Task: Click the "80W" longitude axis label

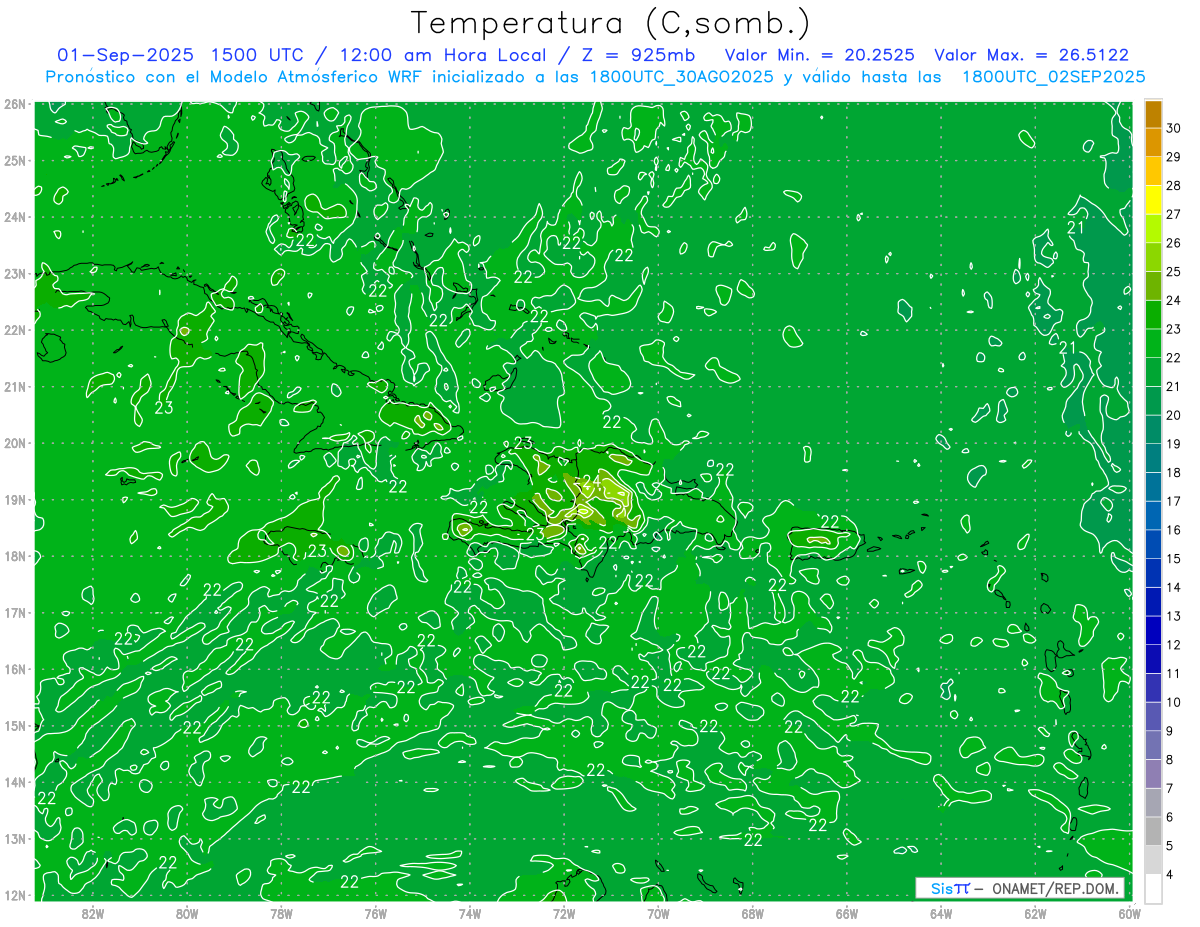Action: [x=187, y=913]
